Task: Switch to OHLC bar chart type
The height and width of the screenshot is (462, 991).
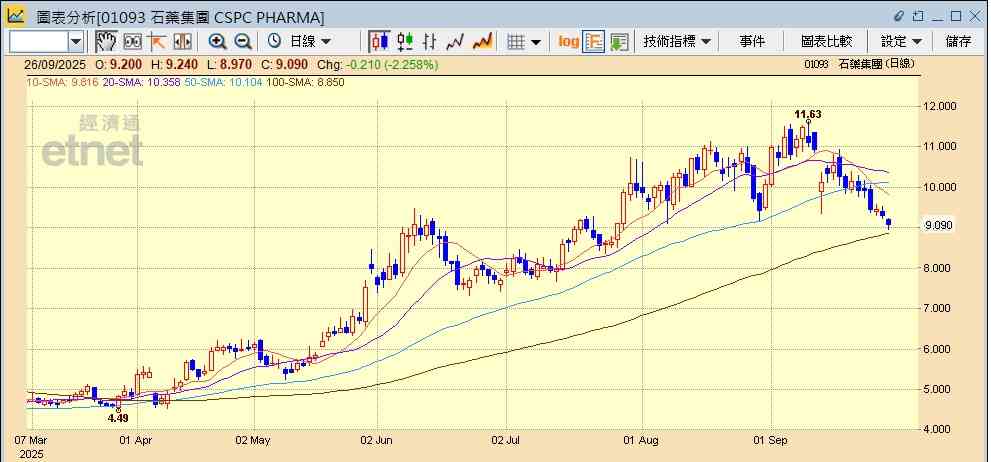Action: point(430,42)
